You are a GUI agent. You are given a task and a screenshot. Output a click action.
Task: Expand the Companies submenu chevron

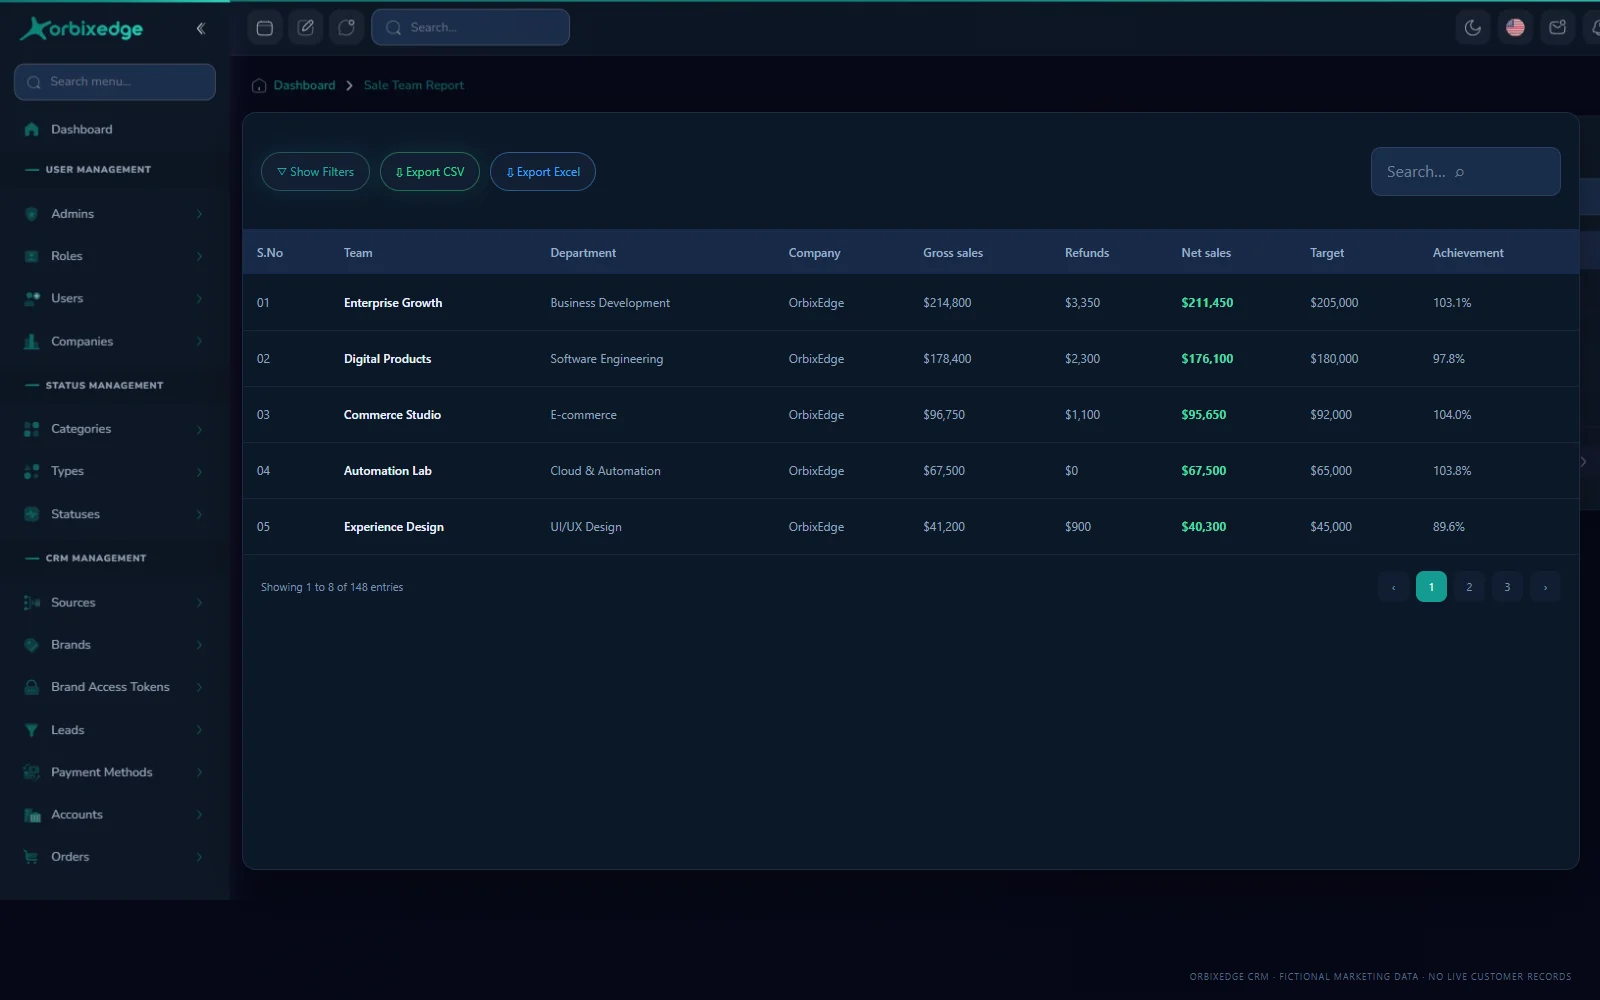(x=199, y=341)
